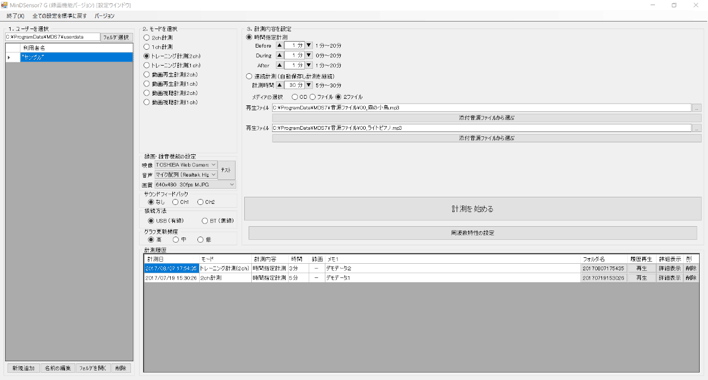
Task: Click the browse button for the second 再生ファイル
Action: (x=697, y=128)
